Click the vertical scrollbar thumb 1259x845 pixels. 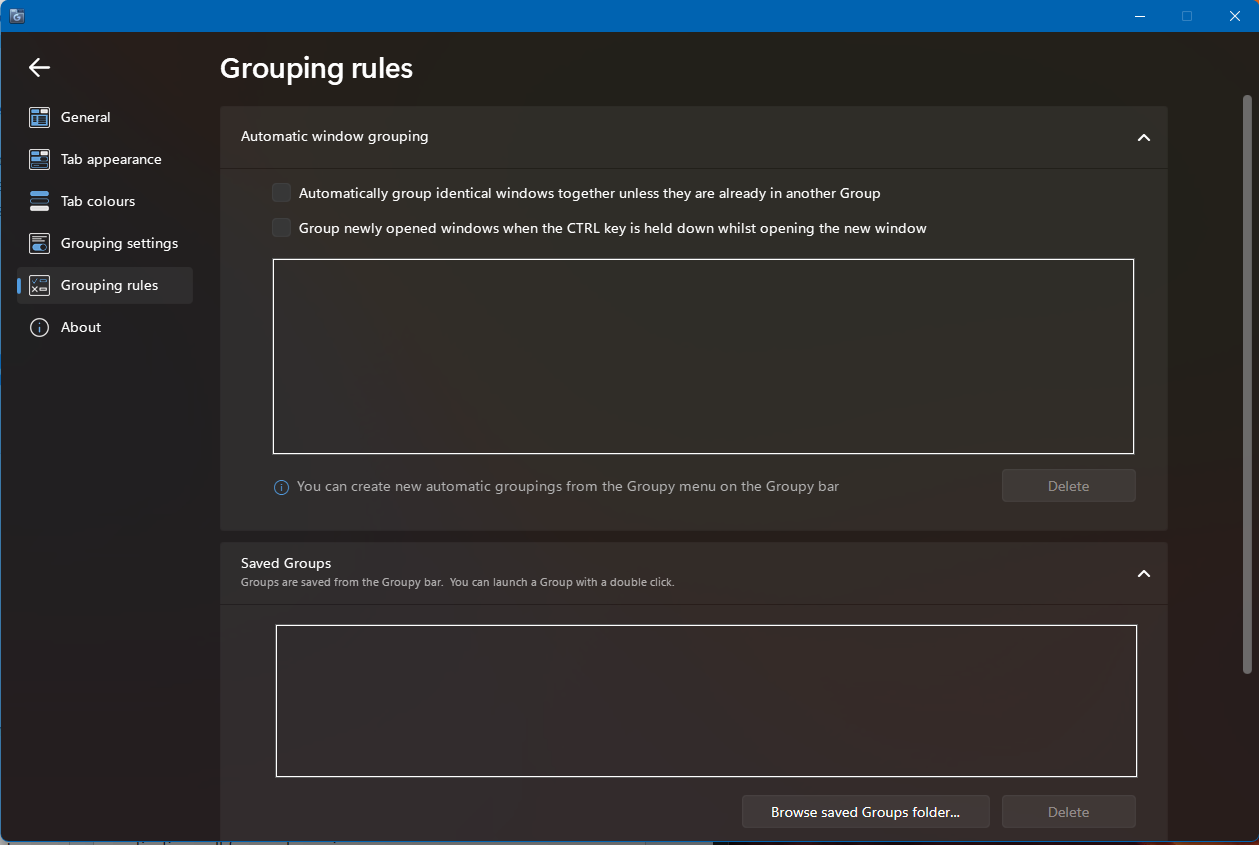click(x=1246, y=384)
